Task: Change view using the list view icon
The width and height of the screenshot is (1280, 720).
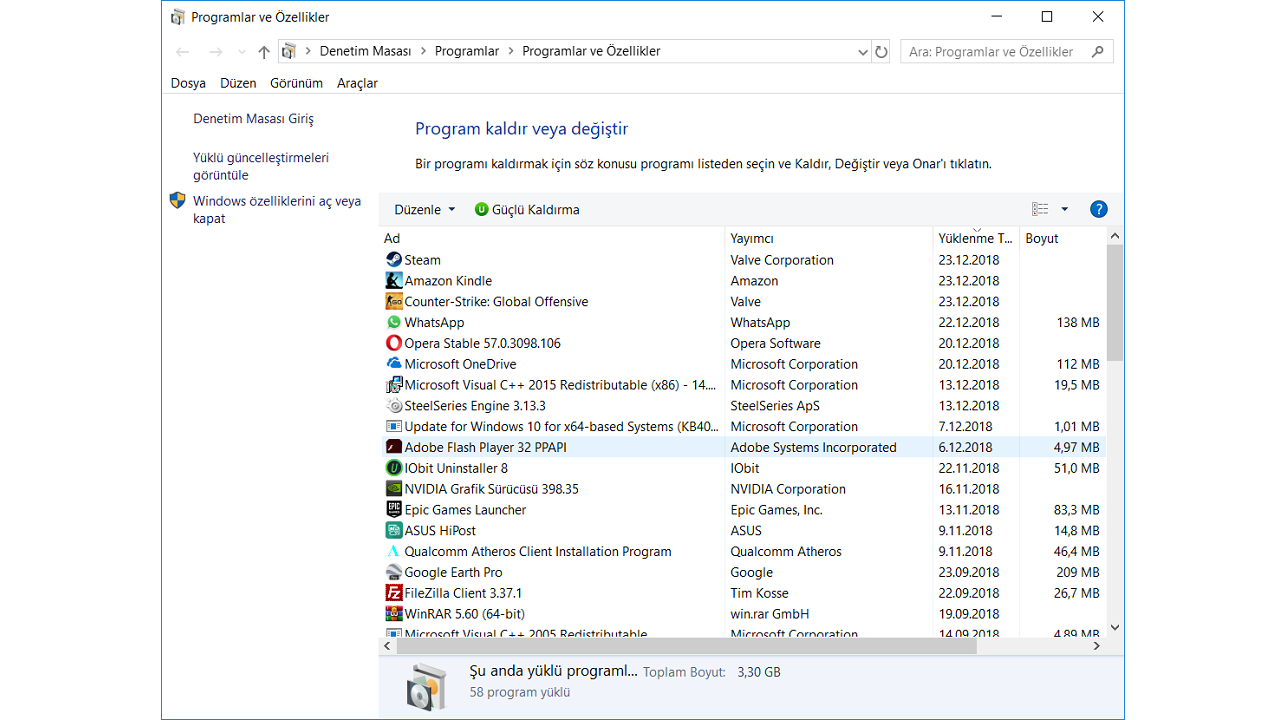Action: [x=1040, y=209]
